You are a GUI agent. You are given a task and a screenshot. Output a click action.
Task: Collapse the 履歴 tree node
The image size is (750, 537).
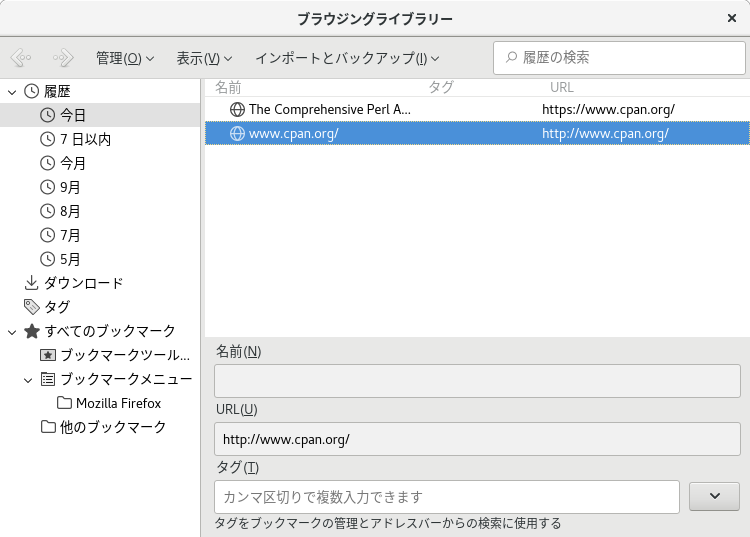12,92
